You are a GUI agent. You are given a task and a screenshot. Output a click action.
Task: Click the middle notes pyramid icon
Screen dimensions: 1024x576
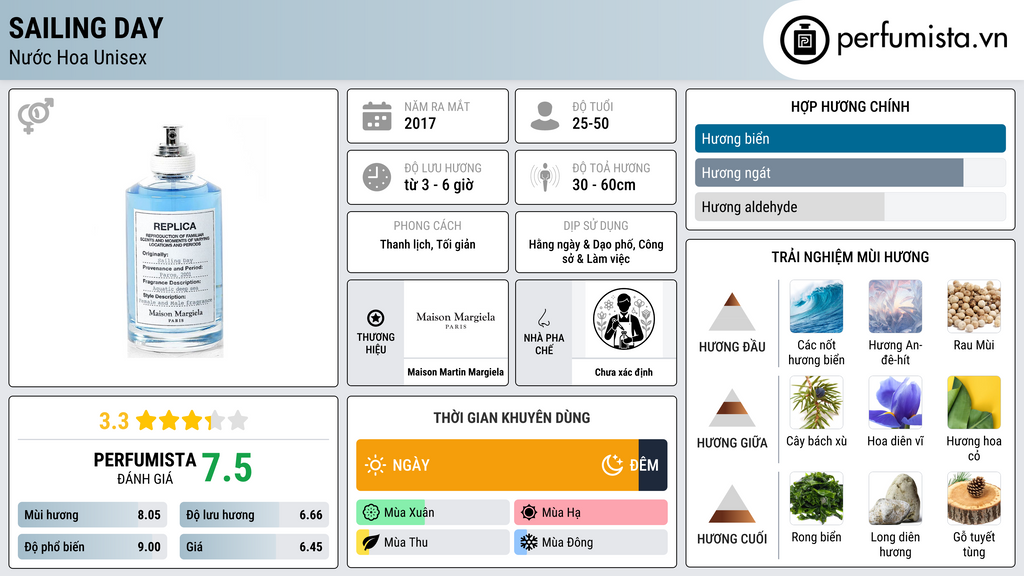coord(732,408)
